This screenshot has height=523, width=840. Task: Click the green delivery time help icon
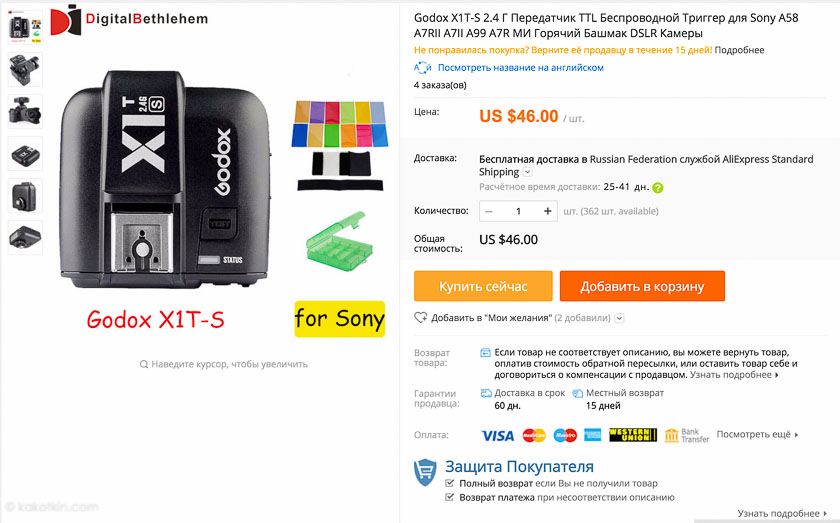658,188
